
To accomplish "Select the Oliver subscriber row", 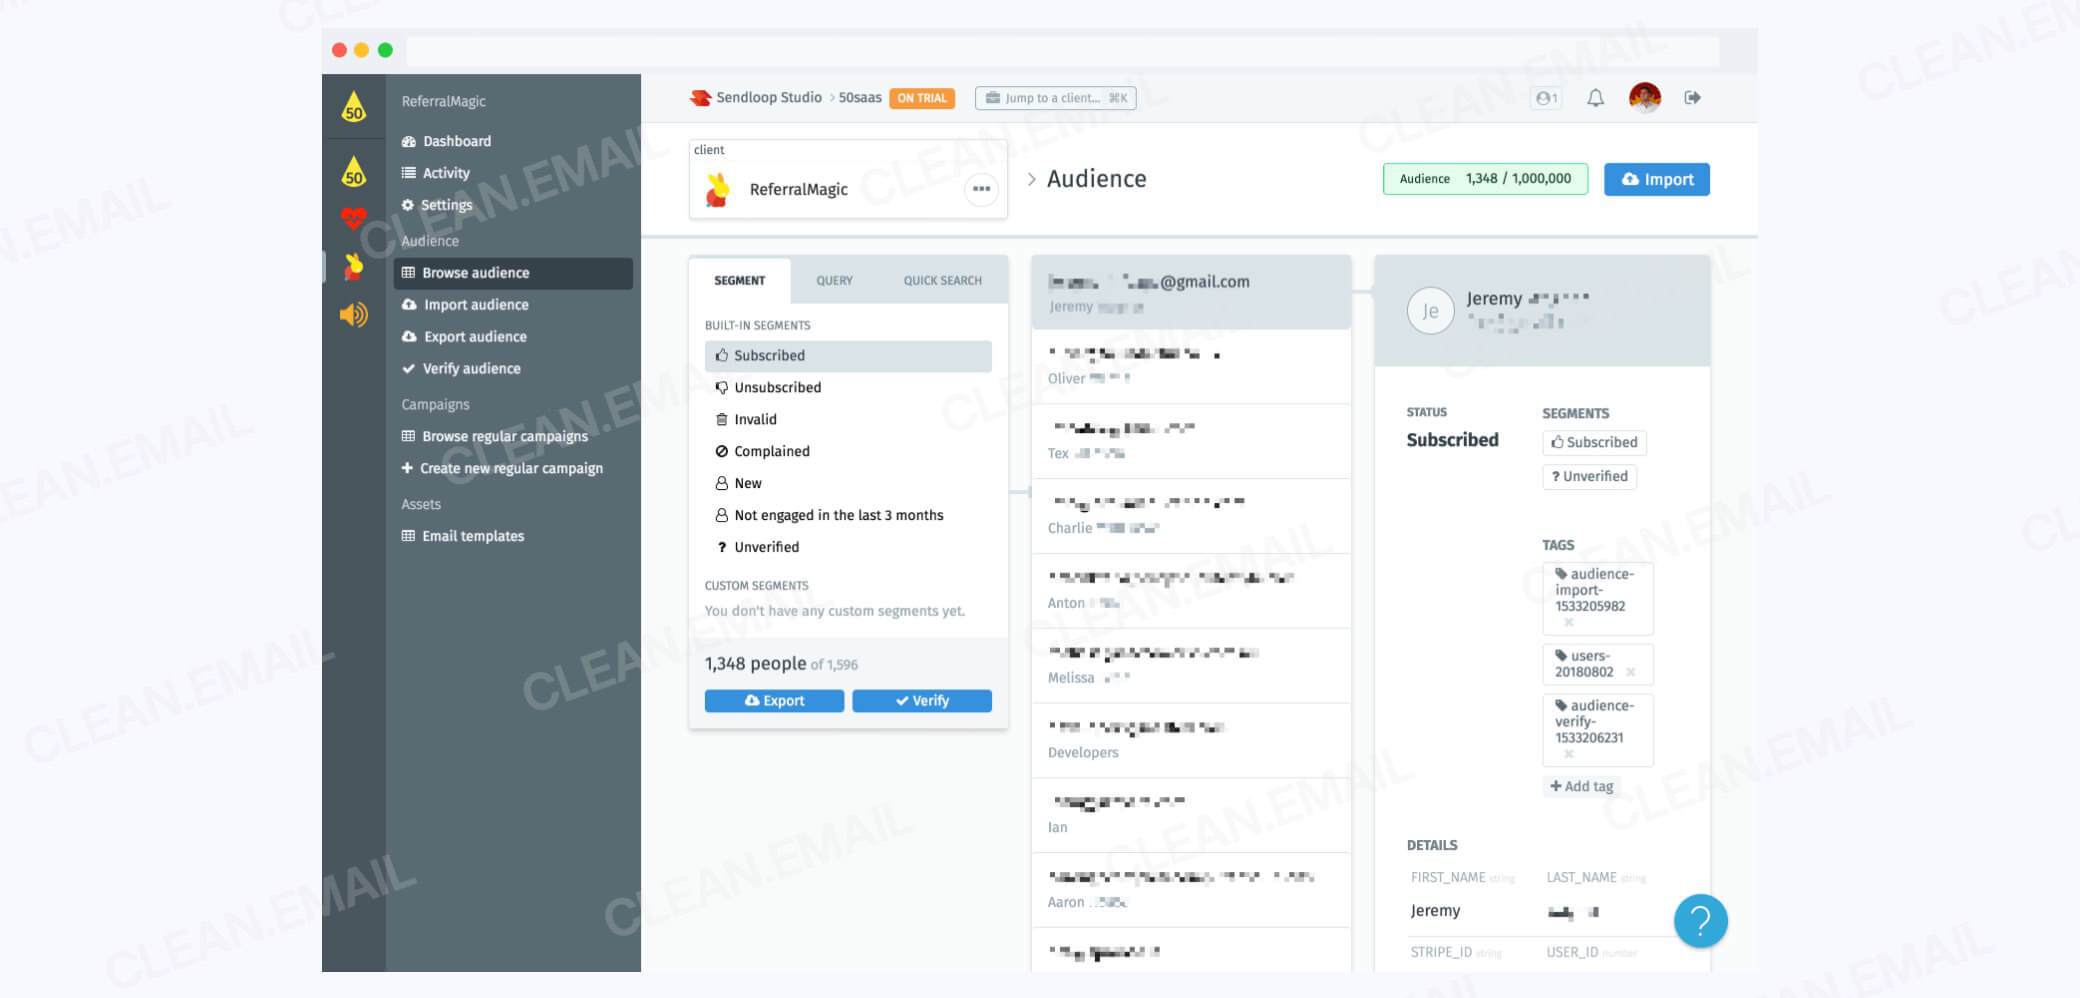I will click(x=1191, y=367).
